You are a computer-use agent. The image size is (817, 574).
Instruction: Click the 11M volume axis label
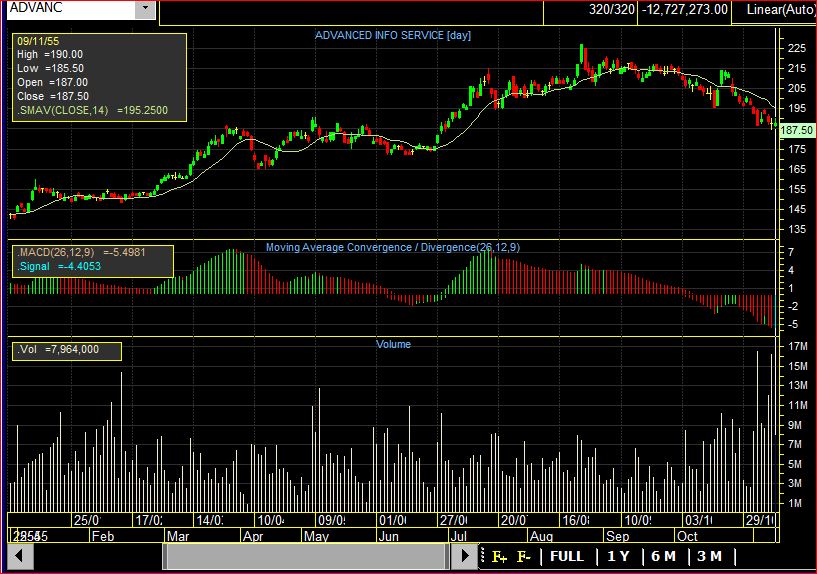[x=798, y=405]
